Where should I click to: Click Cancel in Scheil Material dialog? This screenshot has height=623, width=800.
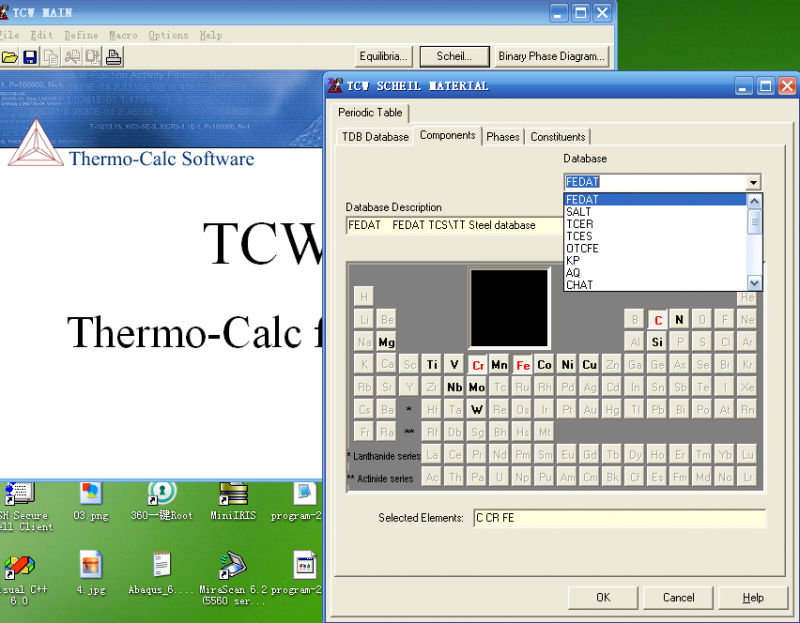pyautogui.click(x=678, y=597)
